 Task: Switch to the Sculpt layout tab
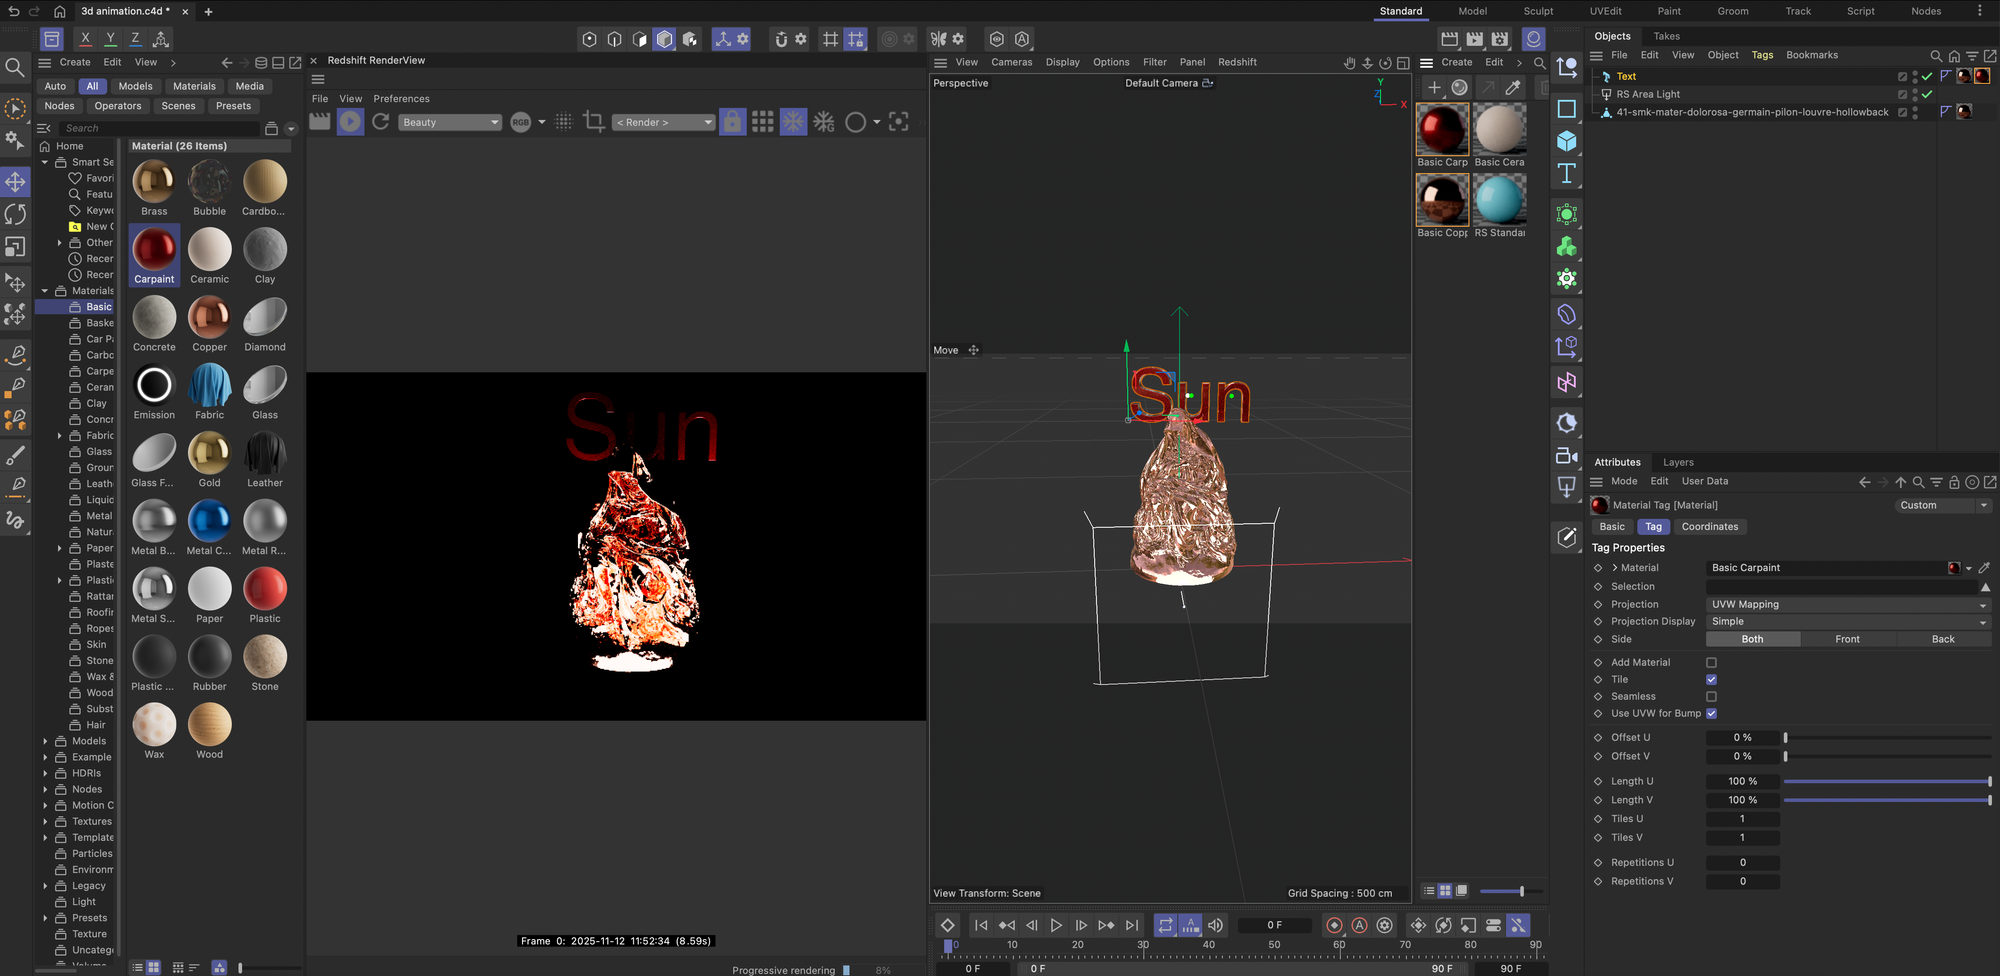pos(1538,11)
